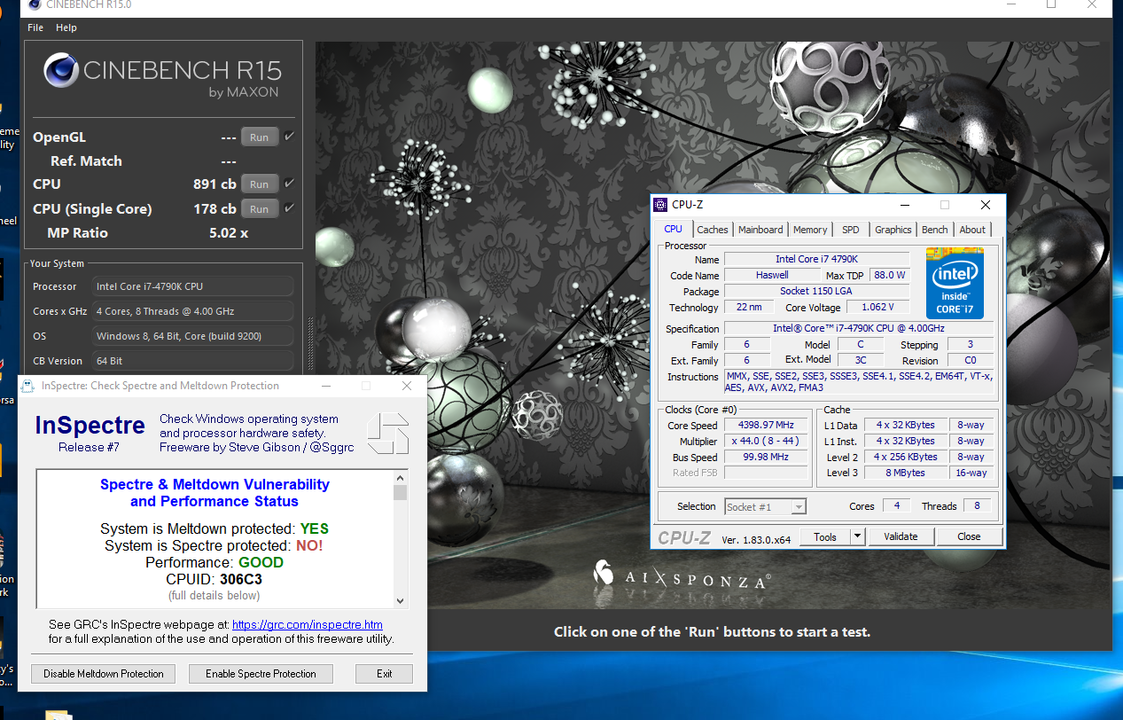Switch to the About tab in CPU-Z
1123x720 pixels.
click(x=972, y=229)
